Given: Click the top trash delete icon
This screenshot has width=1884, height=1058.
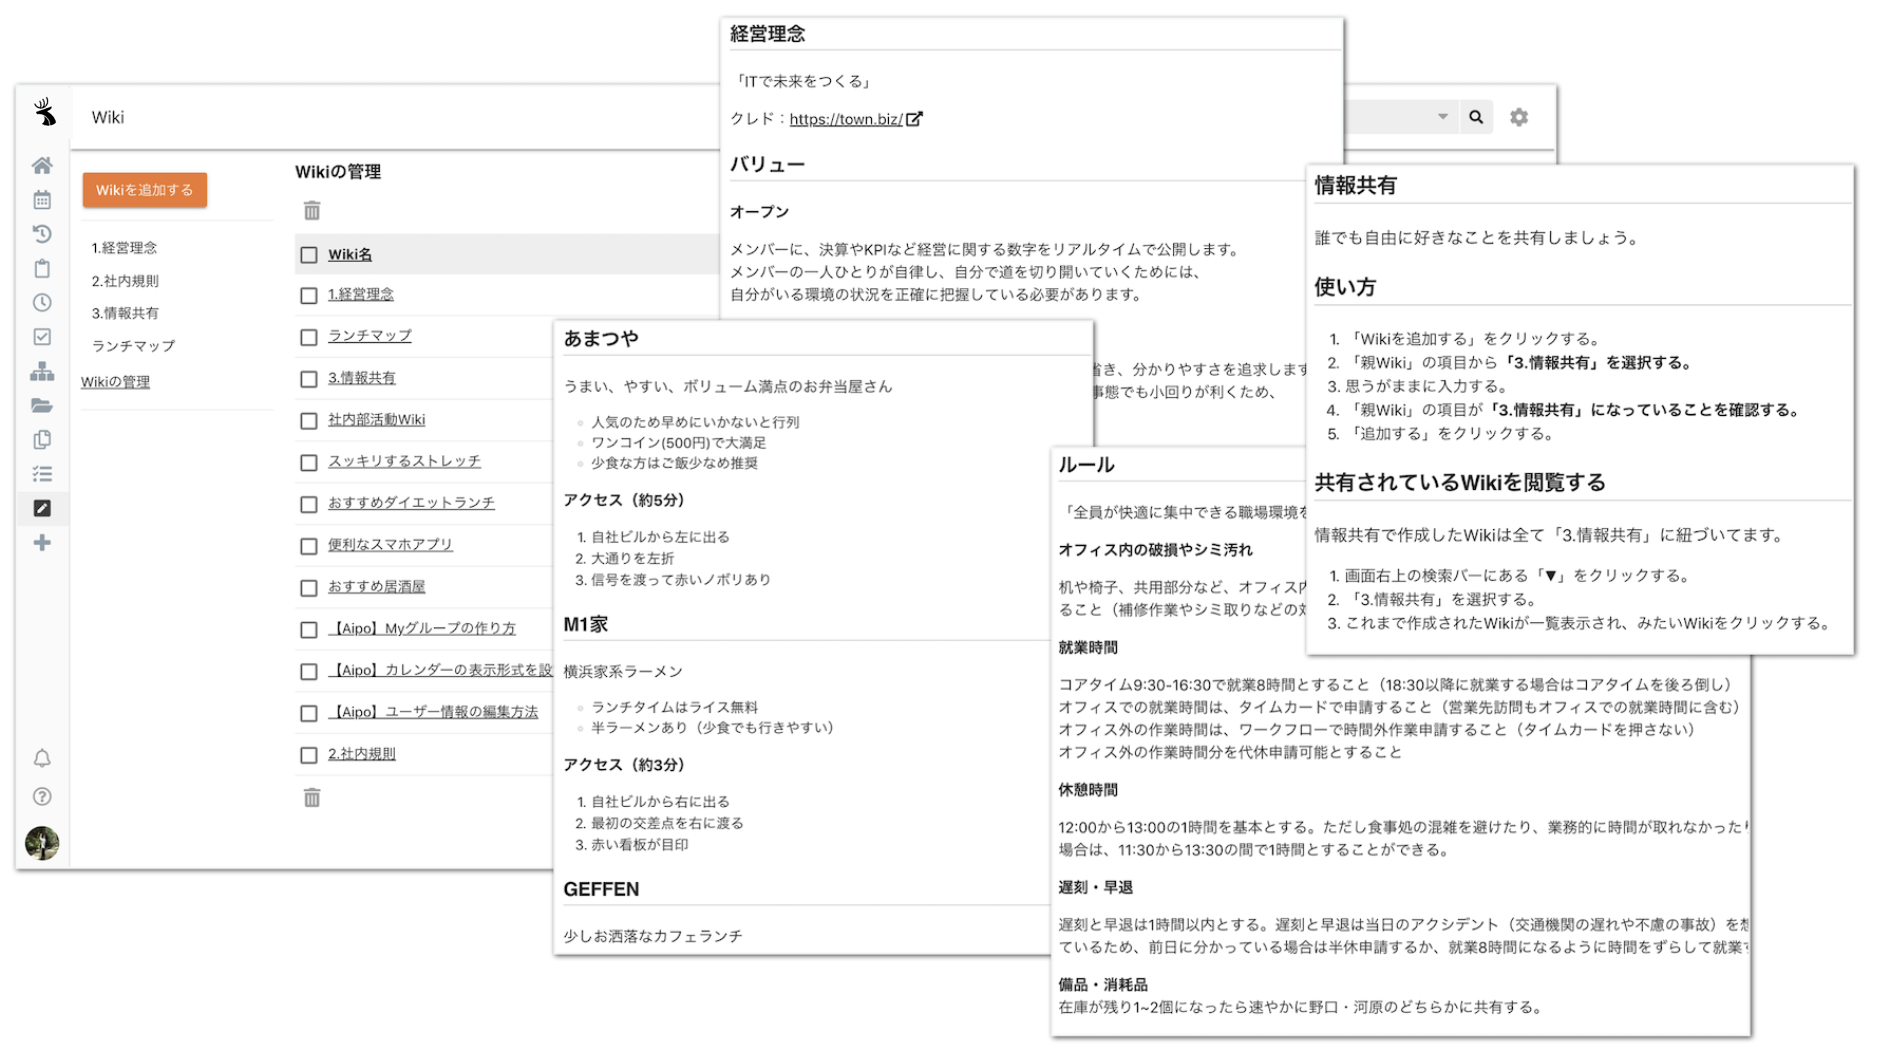Looking at the screenshot, I should click(x=312, y=210).
